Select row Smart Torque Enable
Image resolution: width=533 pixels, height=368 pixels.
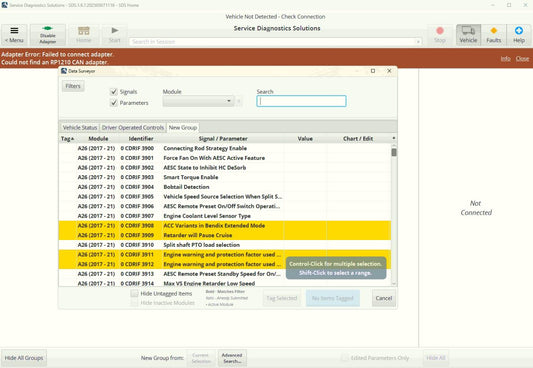coord(225,177)
